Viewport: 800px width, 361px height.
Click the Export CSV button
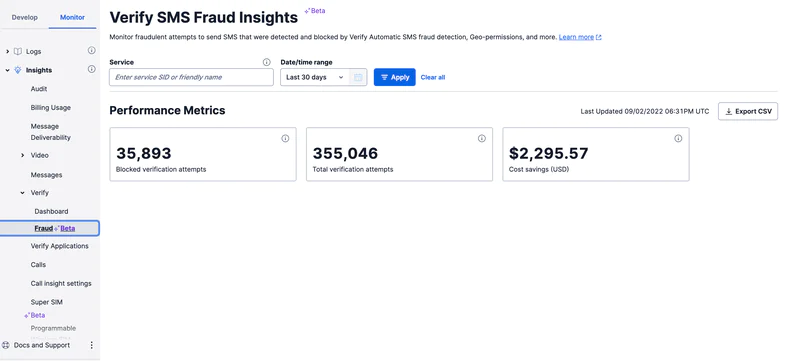[x=748, y=111]
